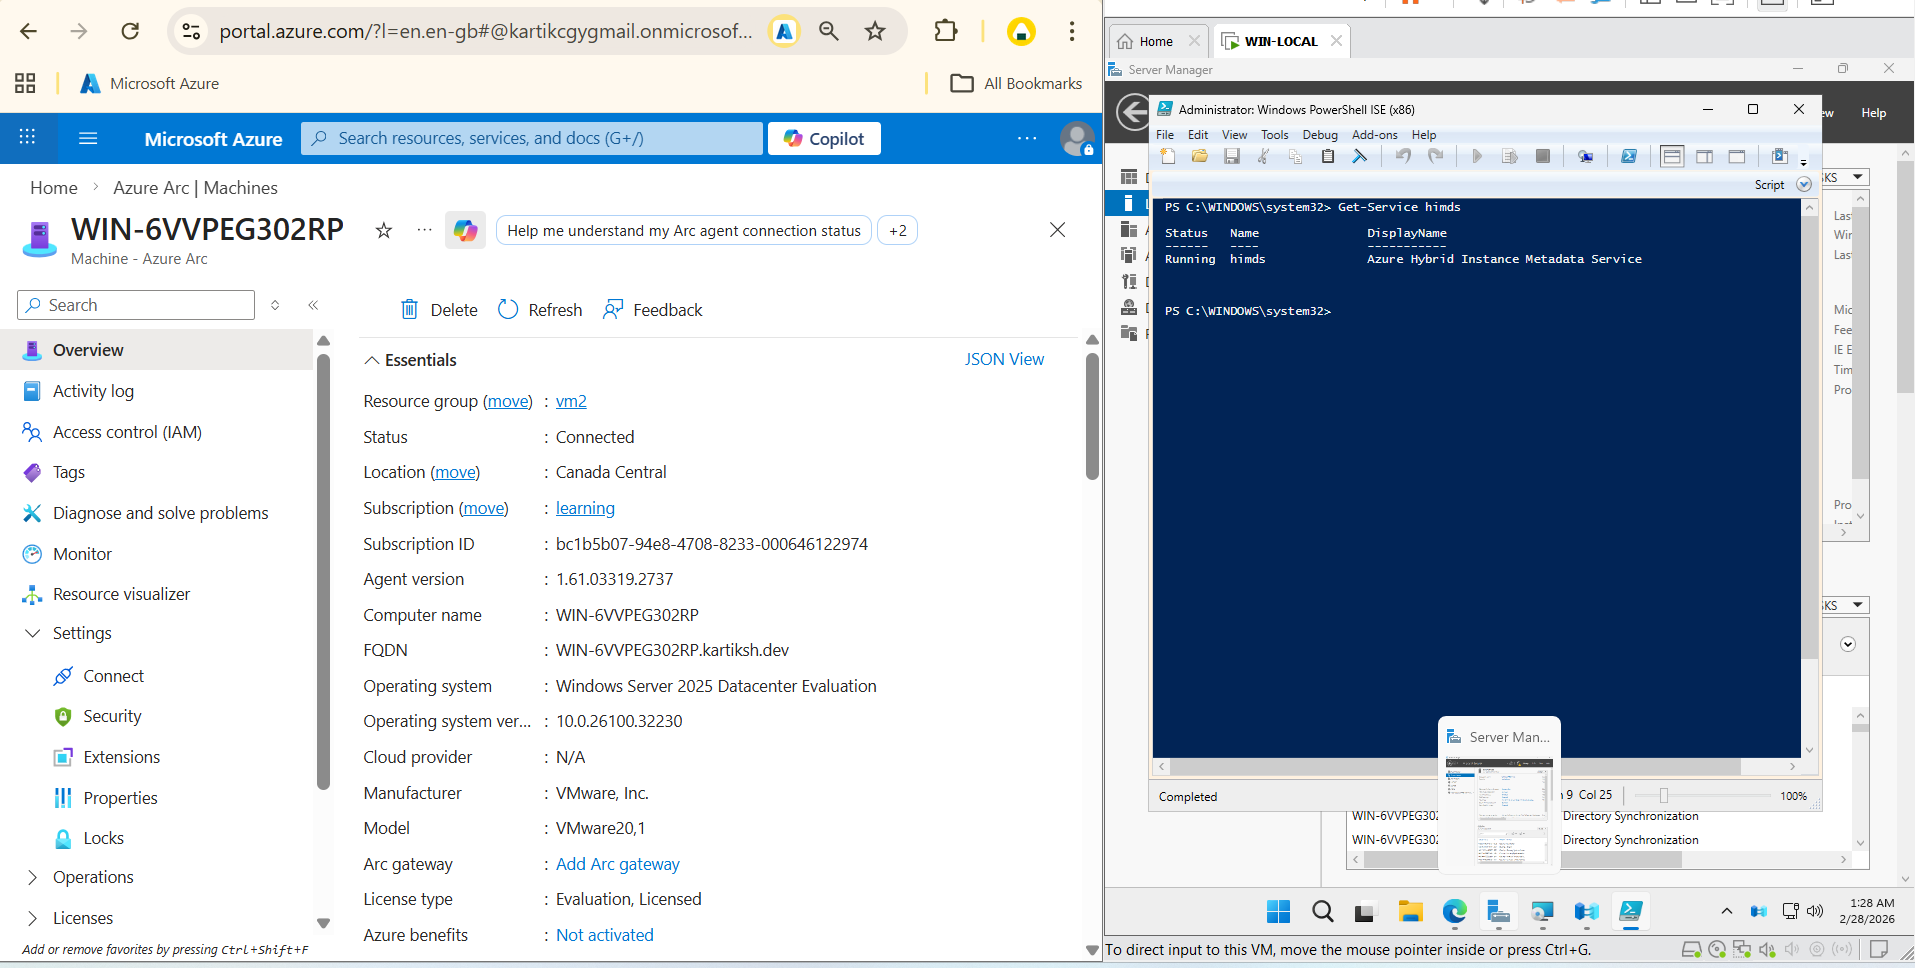1915x968 pixels.
Task: Click Help me understand Arc connection status
Action: [x=683, y=231]
